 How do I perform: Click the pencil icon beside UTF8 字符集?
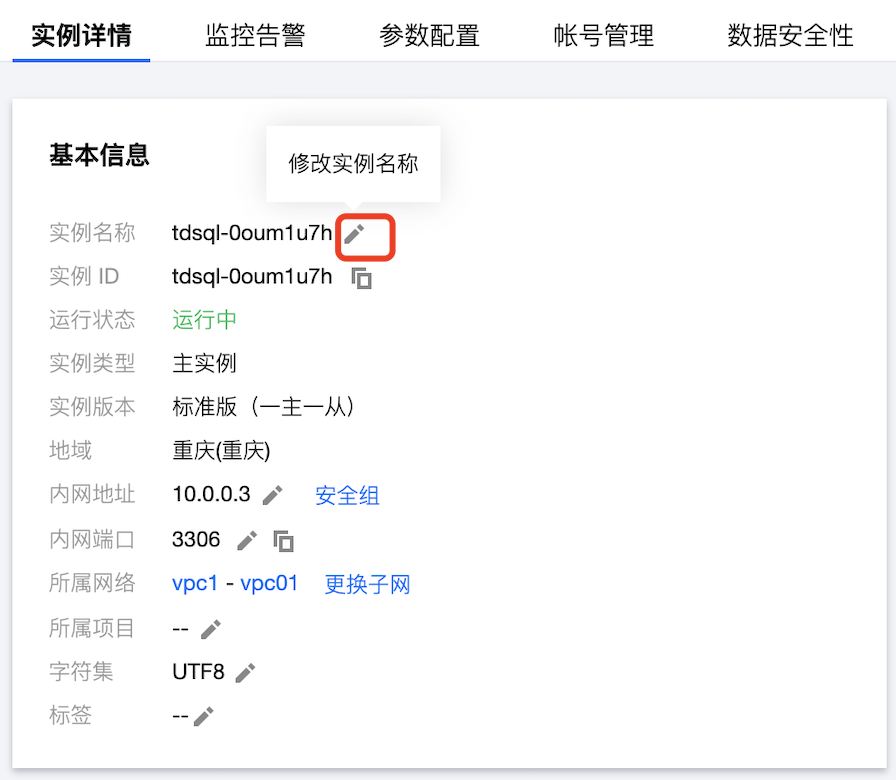(245, 673)
